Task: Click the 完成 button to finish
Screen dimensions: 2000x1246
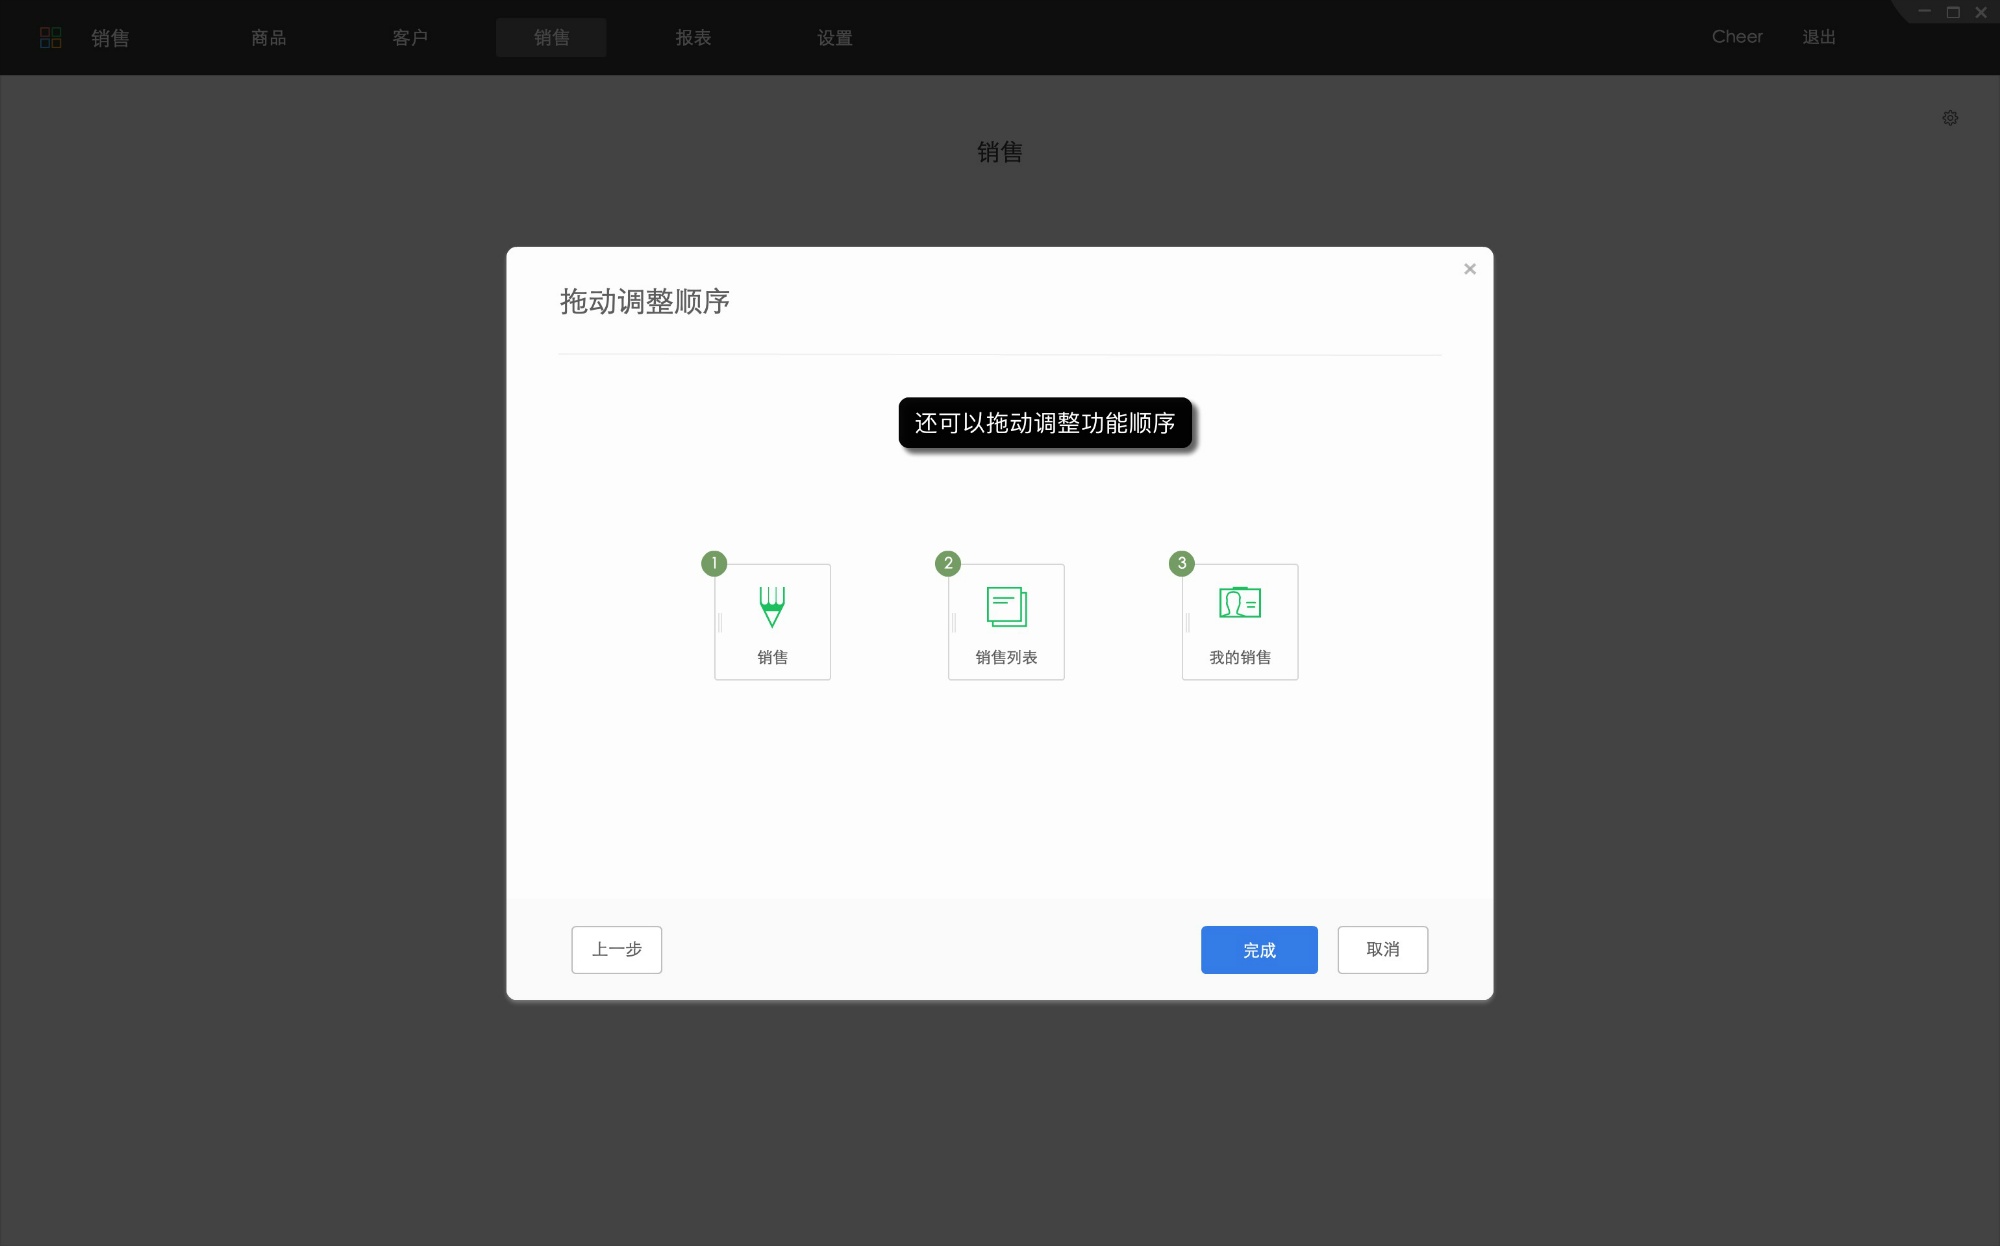Action: tap(1259, 950)
